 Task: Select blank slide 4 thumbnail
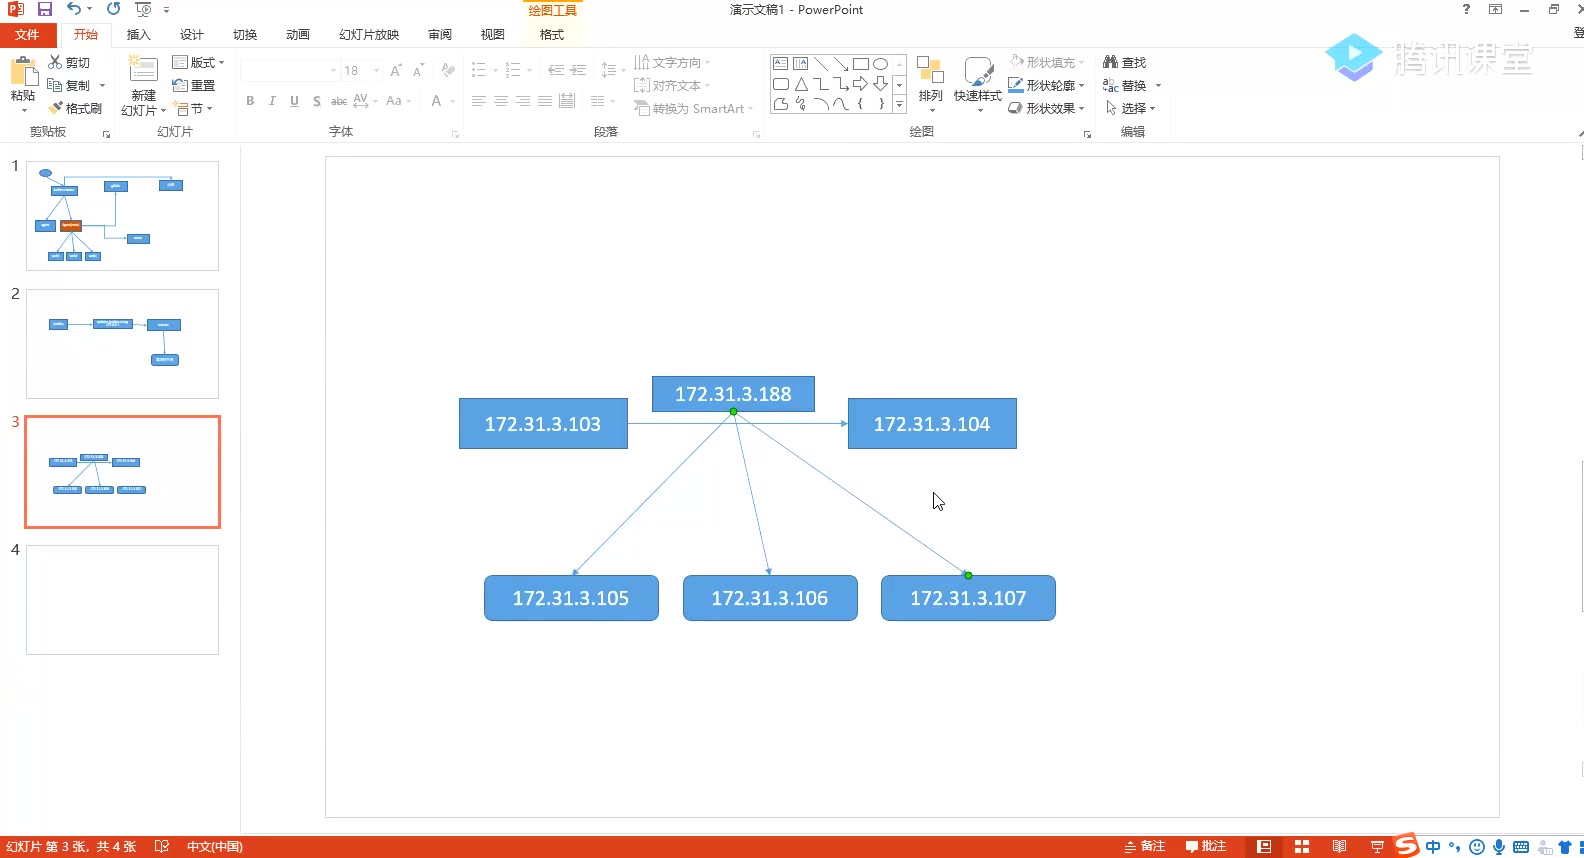click(x=122, y=600)
